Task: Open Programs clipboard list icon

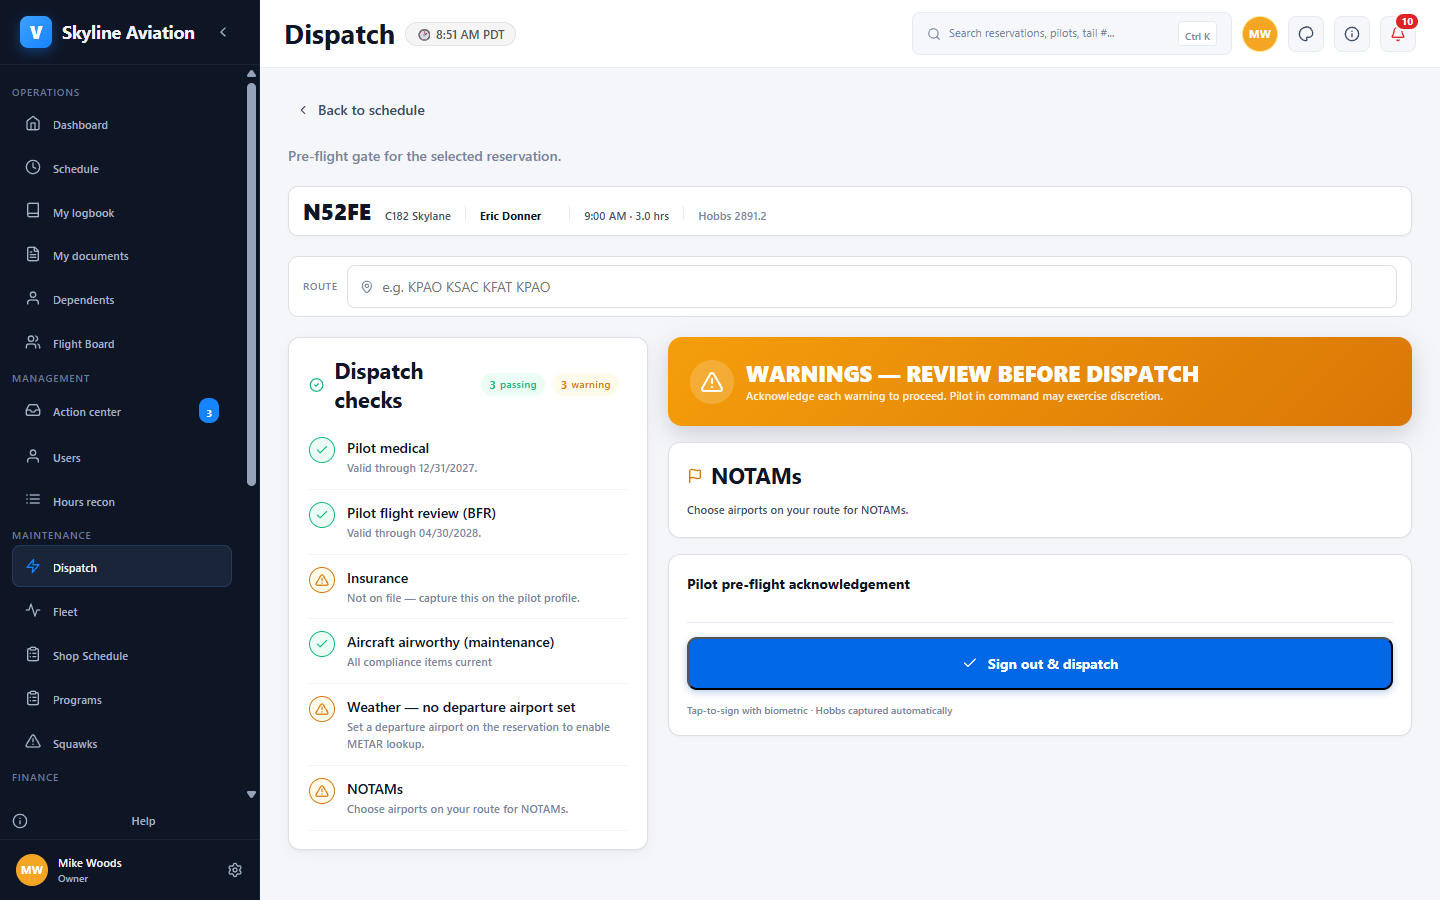Action: [x=33, y=699]
